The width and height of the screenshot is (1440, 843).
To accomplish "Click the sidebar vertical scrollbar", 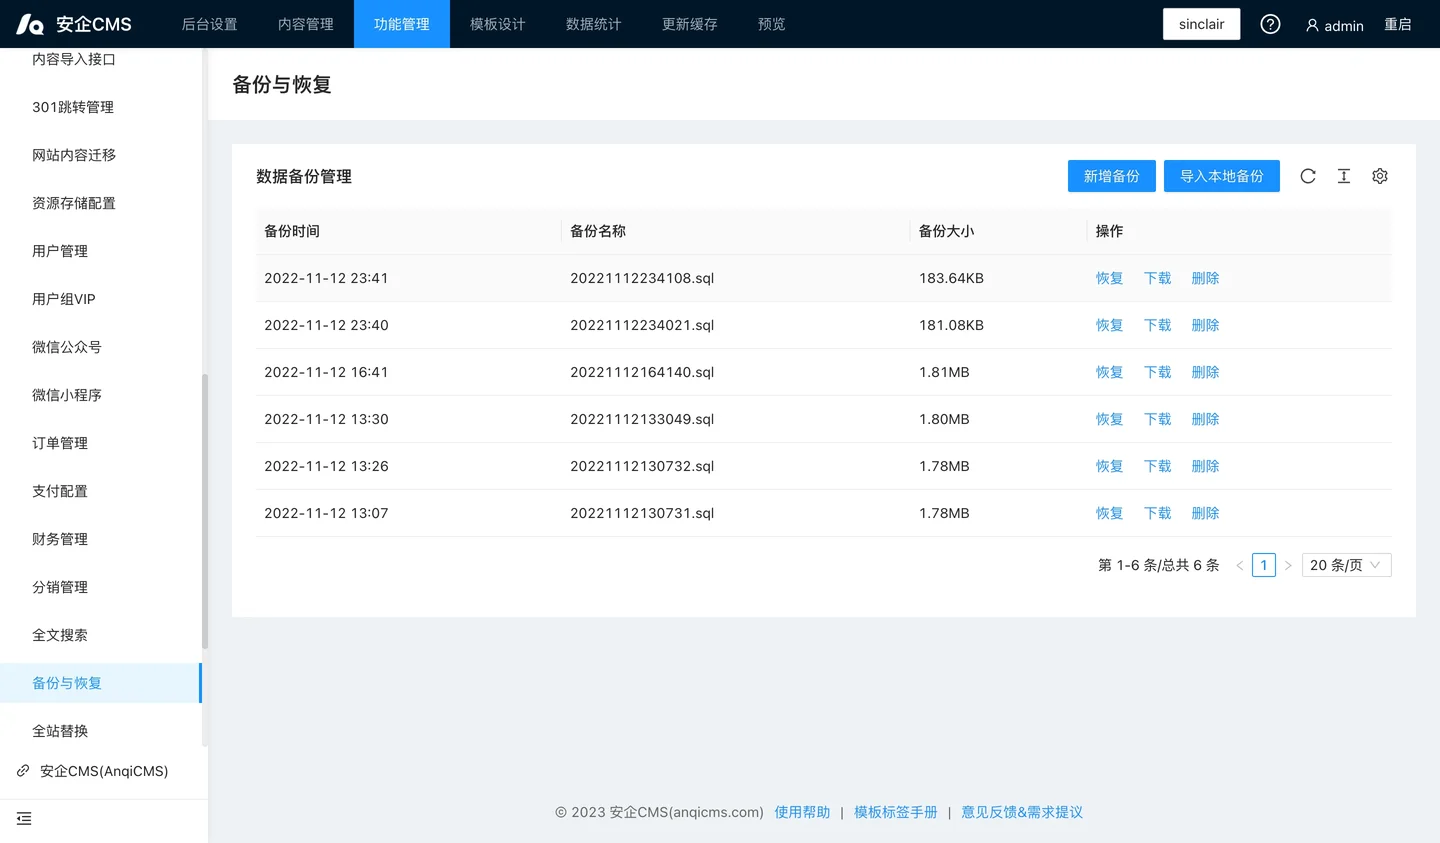I will 205,511.
